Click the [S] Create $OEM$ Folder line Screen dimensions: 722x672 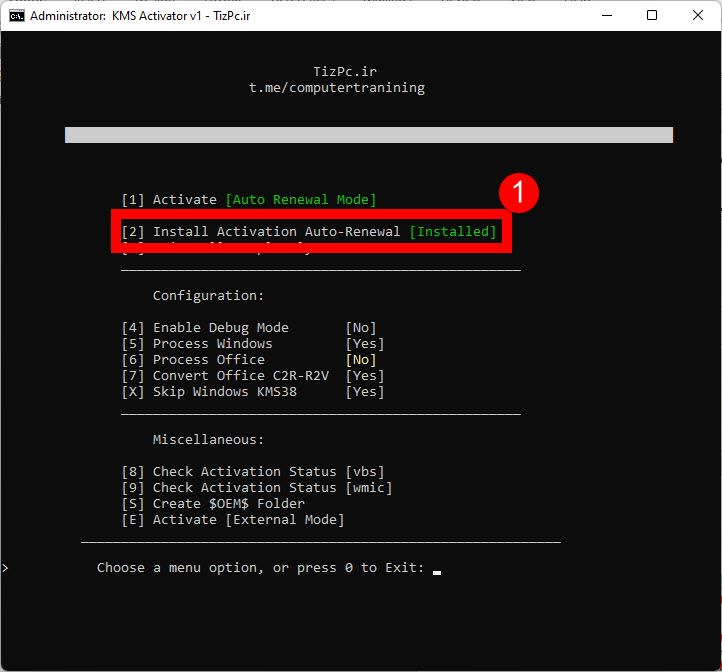point(213,503)
